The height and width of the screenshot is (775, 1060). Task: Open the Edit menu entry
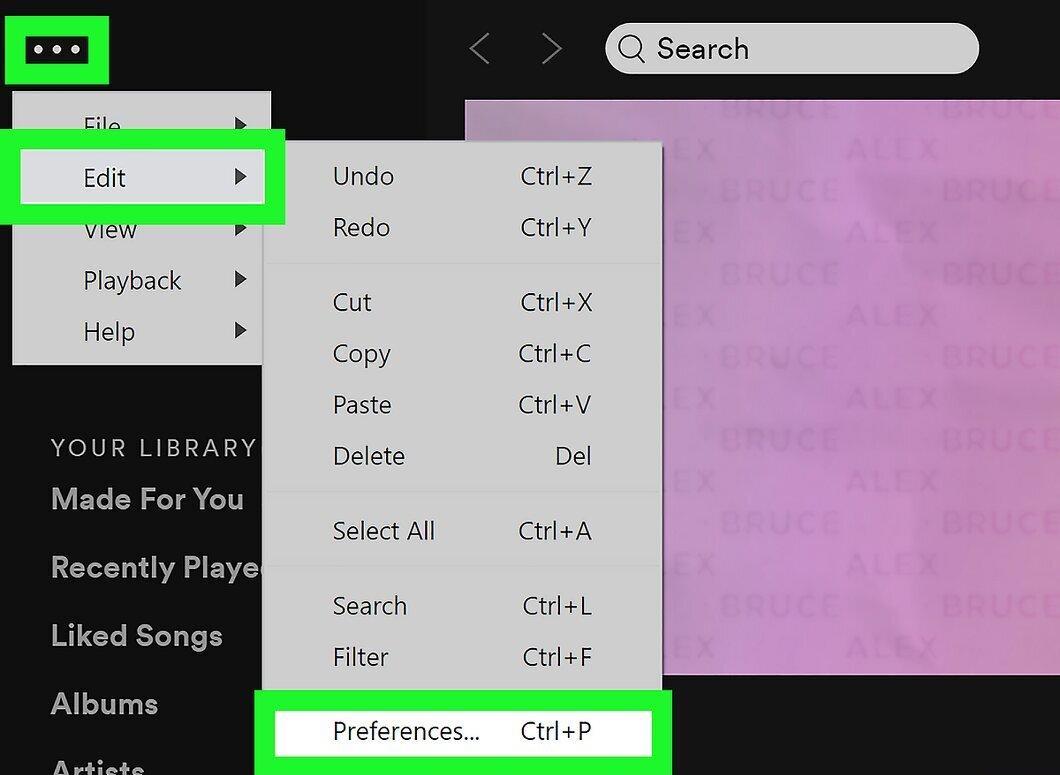pyautogui.click(x=143, y=177)
